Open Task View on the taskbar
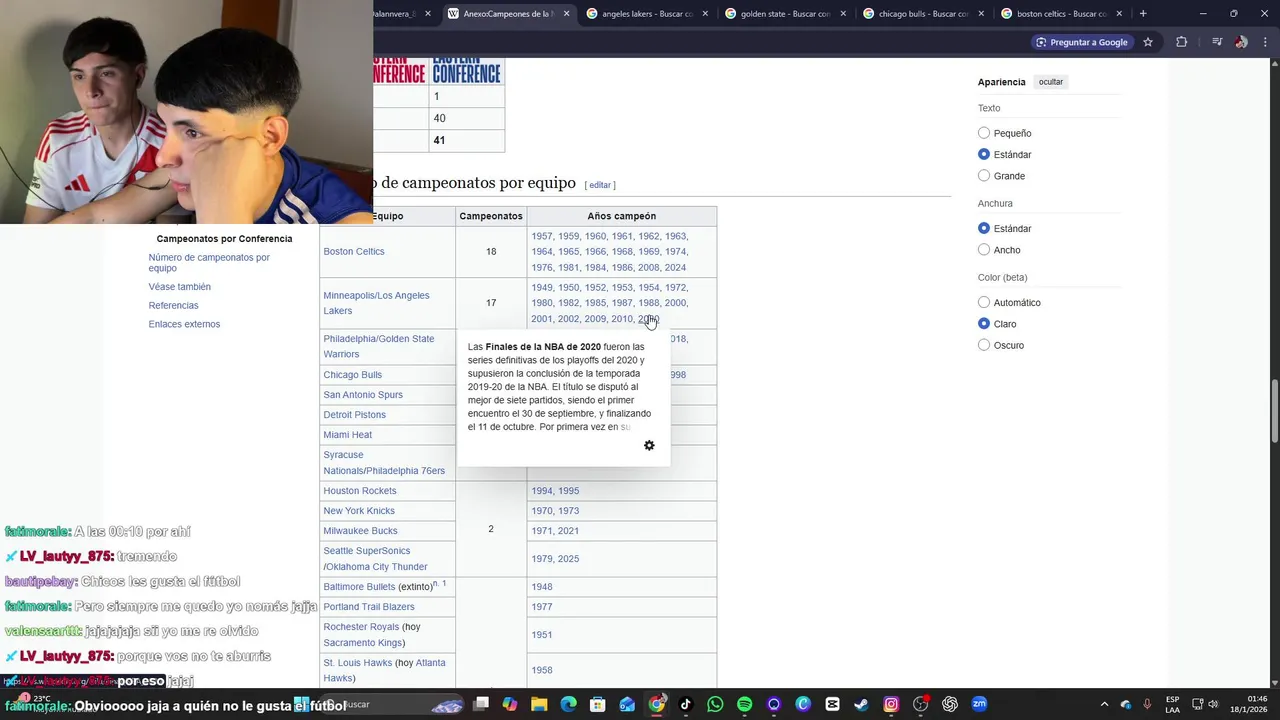This screenshot has width=1280, height=720. pyautogui.click(x=481, y=704)
